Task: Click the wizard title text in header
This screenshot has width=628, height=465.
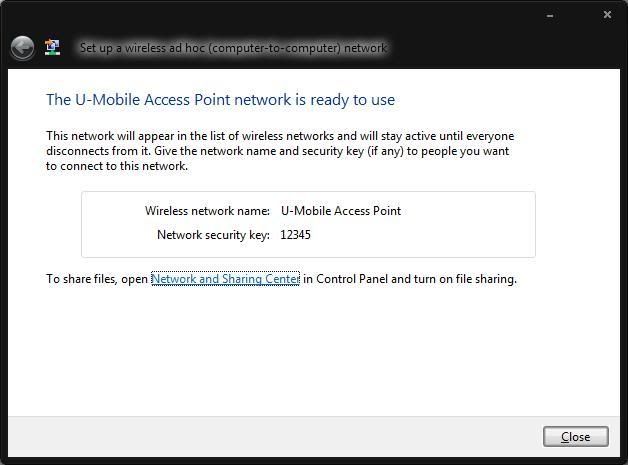Action: point(232,47)
